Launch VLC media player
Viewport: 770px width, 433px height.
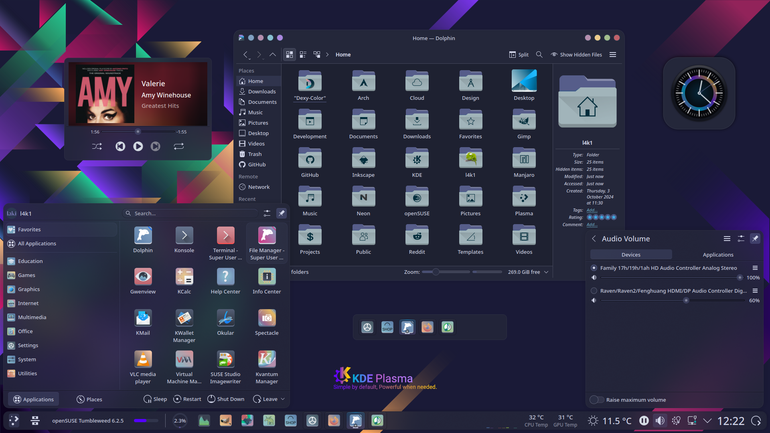click(x=143, y=367)
